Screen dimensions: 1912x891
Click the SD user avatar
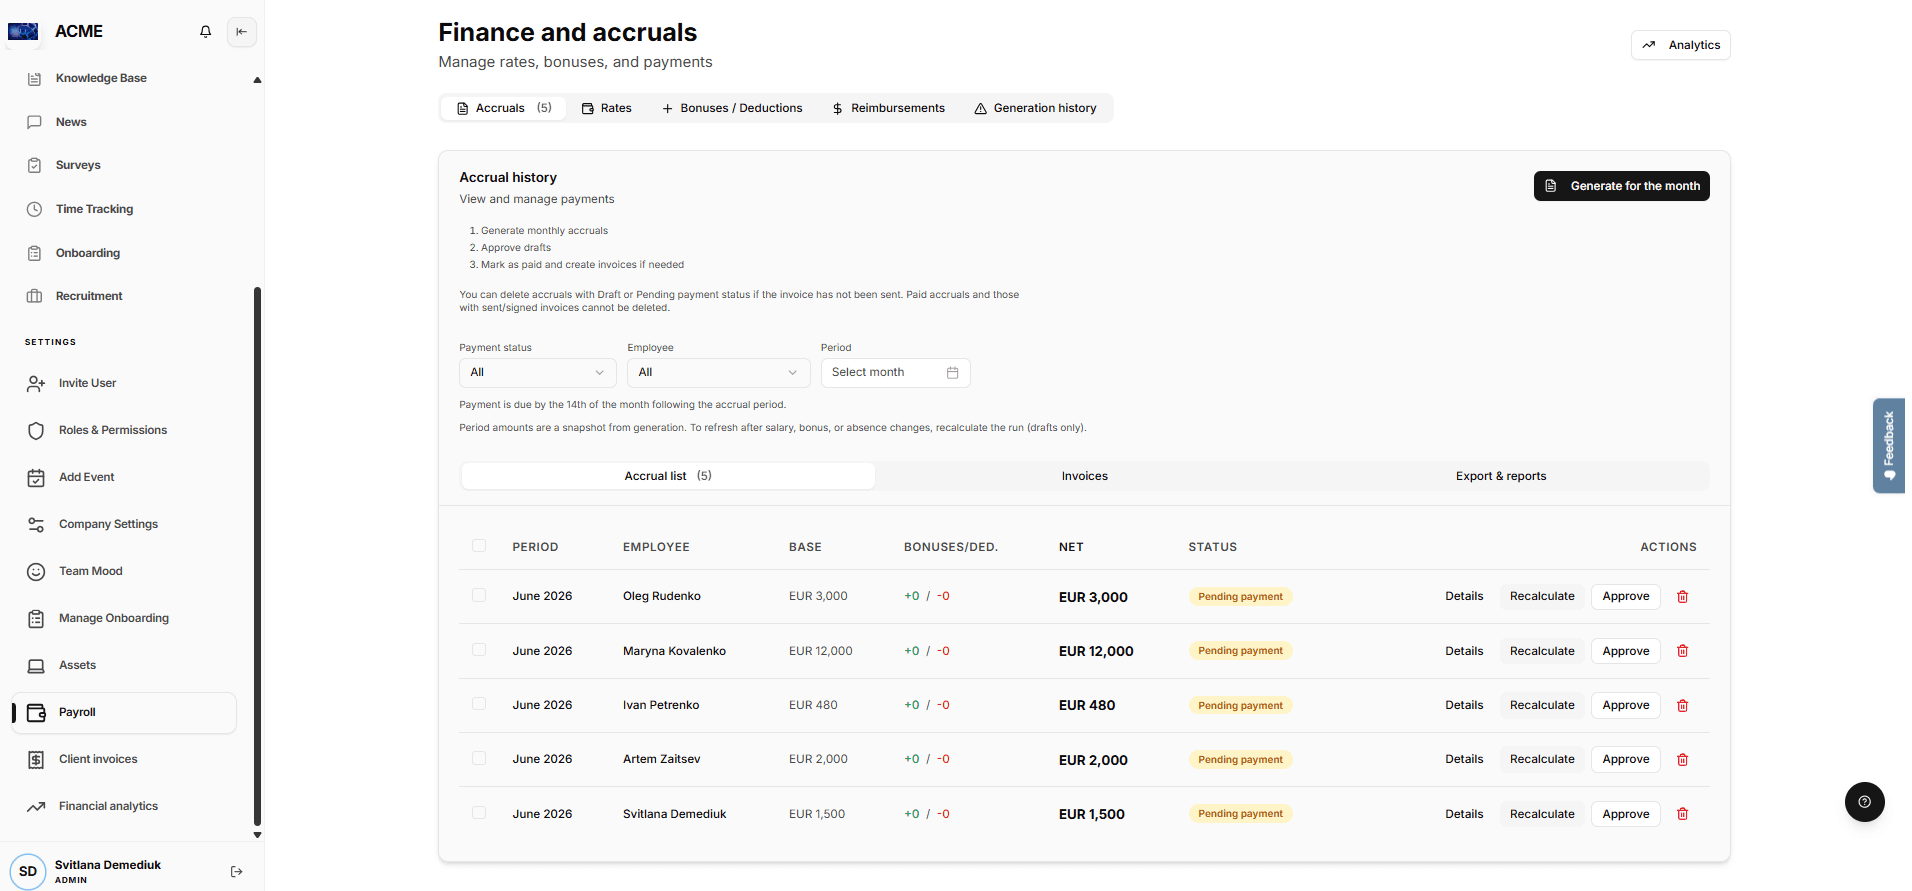pyautogui.click(x=28, y=871)
